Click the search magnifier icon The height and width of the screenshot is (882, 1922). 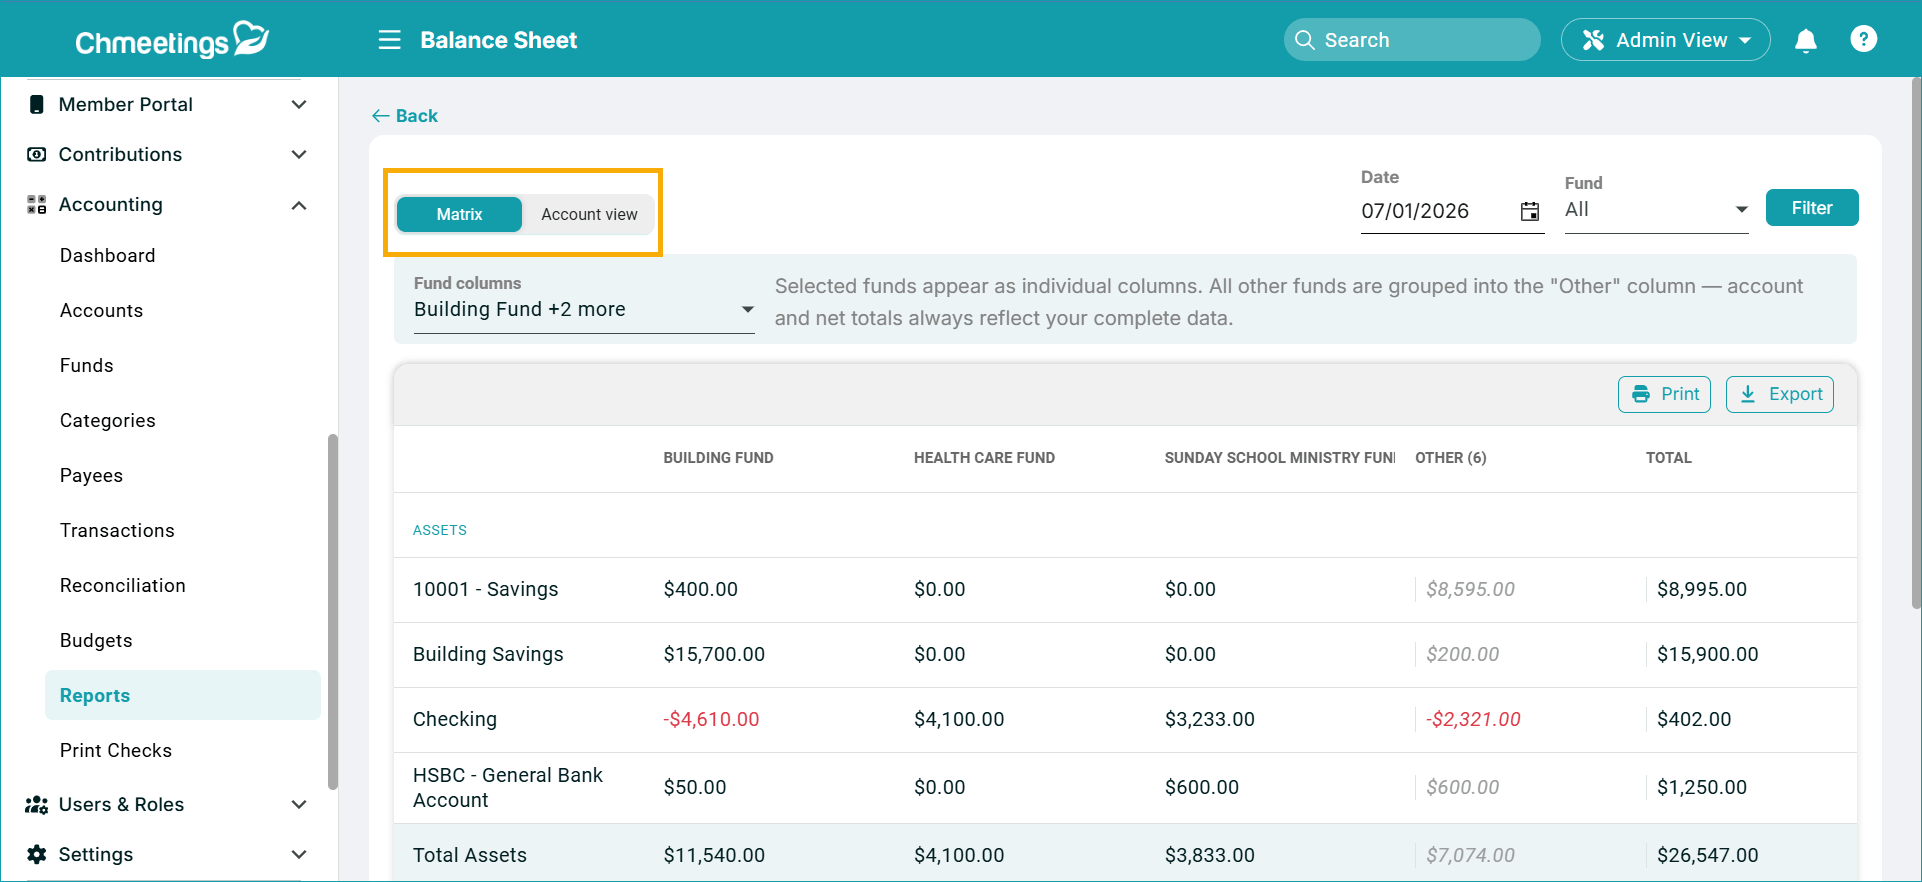[x=1304, y=40]
